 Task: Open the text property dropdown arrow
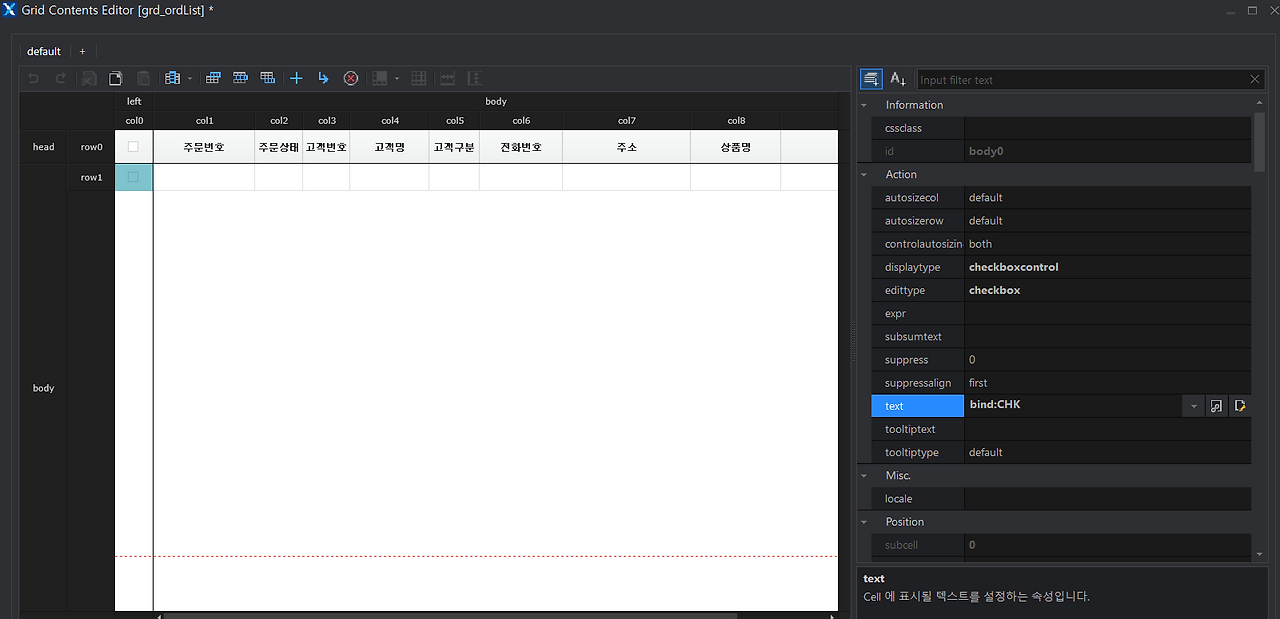coord(1193,405)
